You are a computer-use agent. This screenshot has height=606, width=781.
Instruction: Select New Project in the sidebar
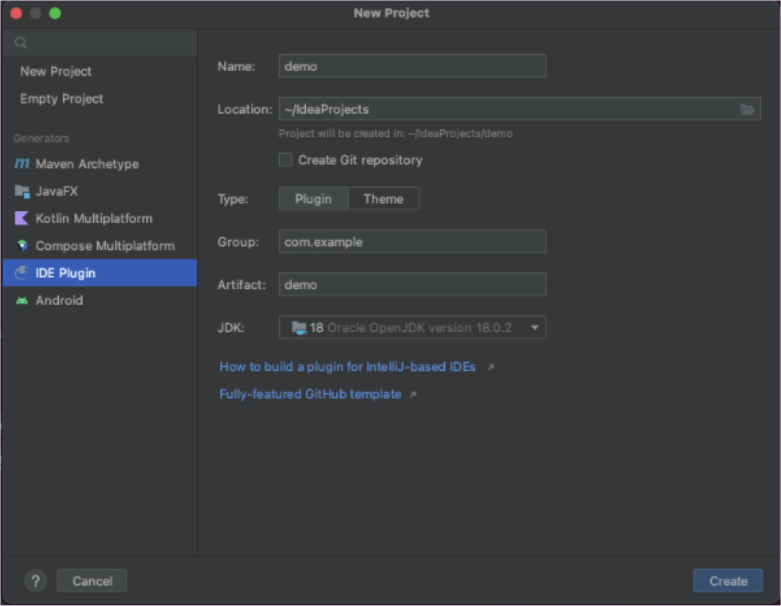tap(56, 71)
